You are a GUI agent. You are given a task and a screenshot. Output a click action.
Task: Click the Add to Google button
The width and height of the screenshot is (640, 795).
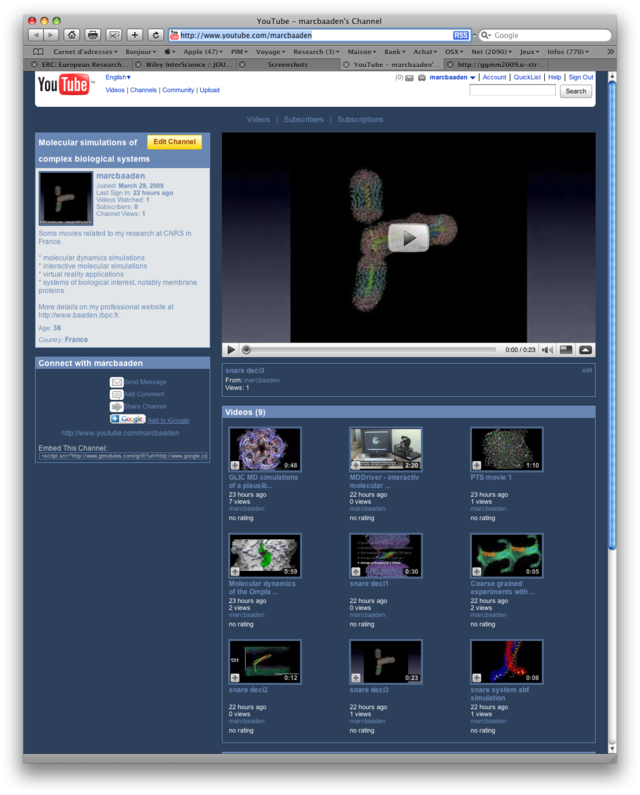click(128, 419)
